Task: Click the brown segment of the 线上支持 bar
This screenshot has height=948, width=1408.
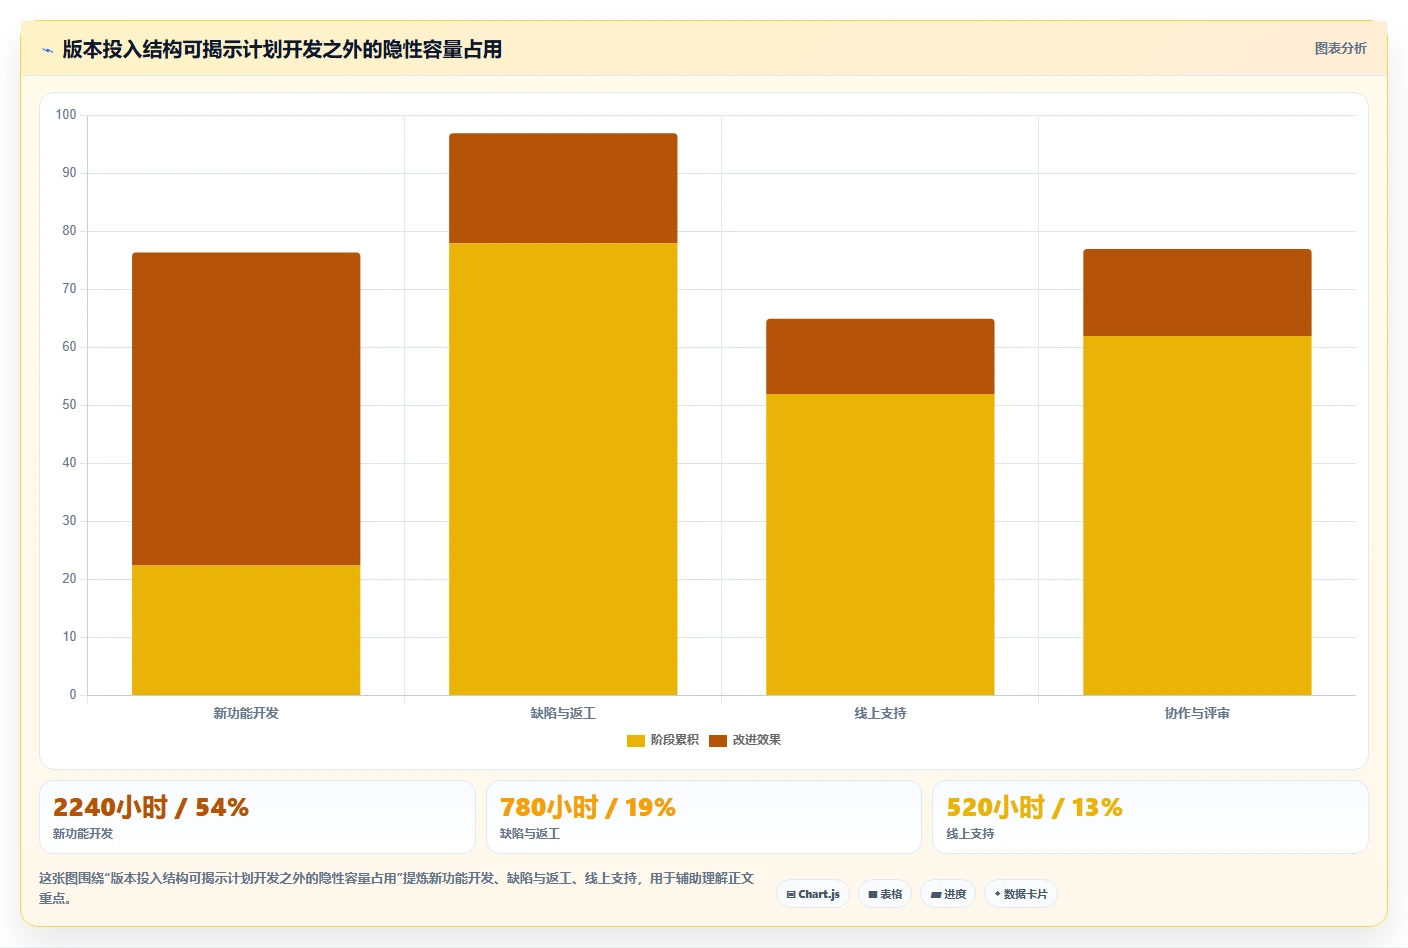Action: [x=880, y=356]
